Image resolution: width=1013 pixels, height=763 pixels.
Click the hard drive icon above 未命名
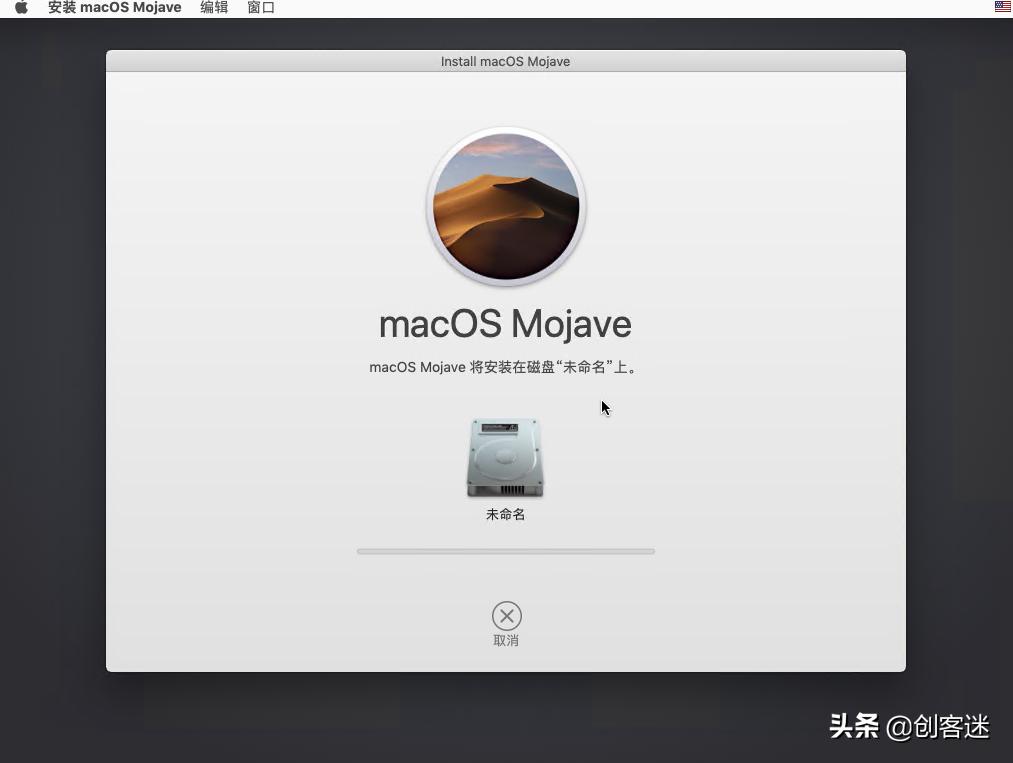[x=505, y=458]
